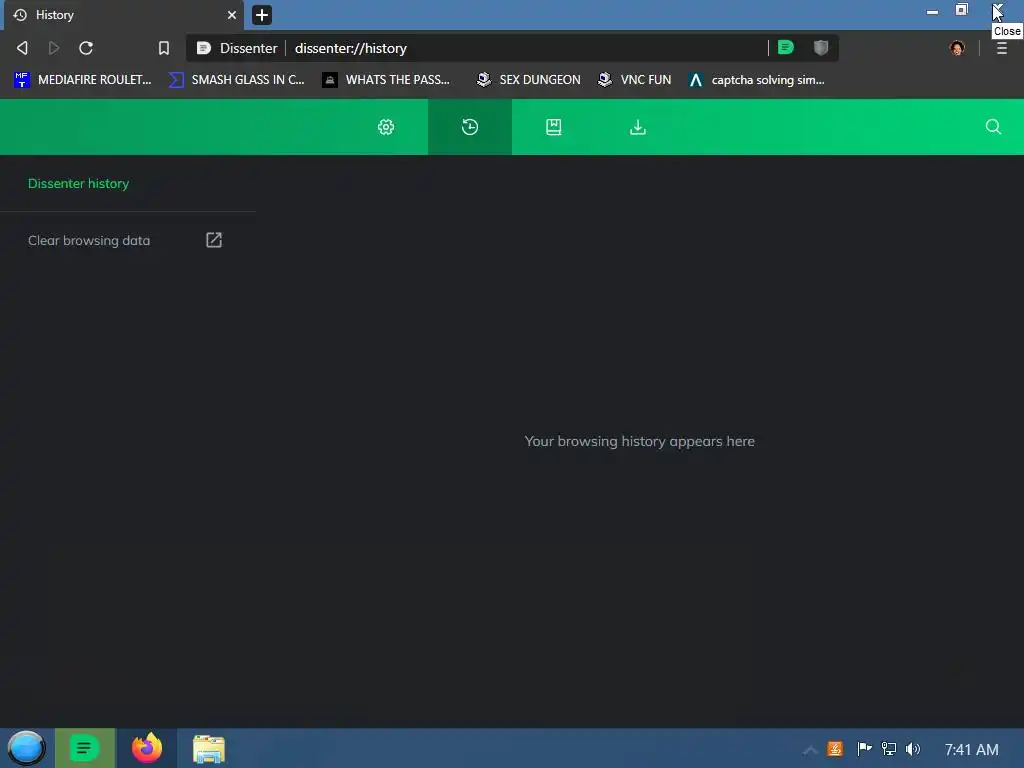The image size is (1024, 768).
Task: Click the forward navigation arrow
Action: click(x=54, y=48)
